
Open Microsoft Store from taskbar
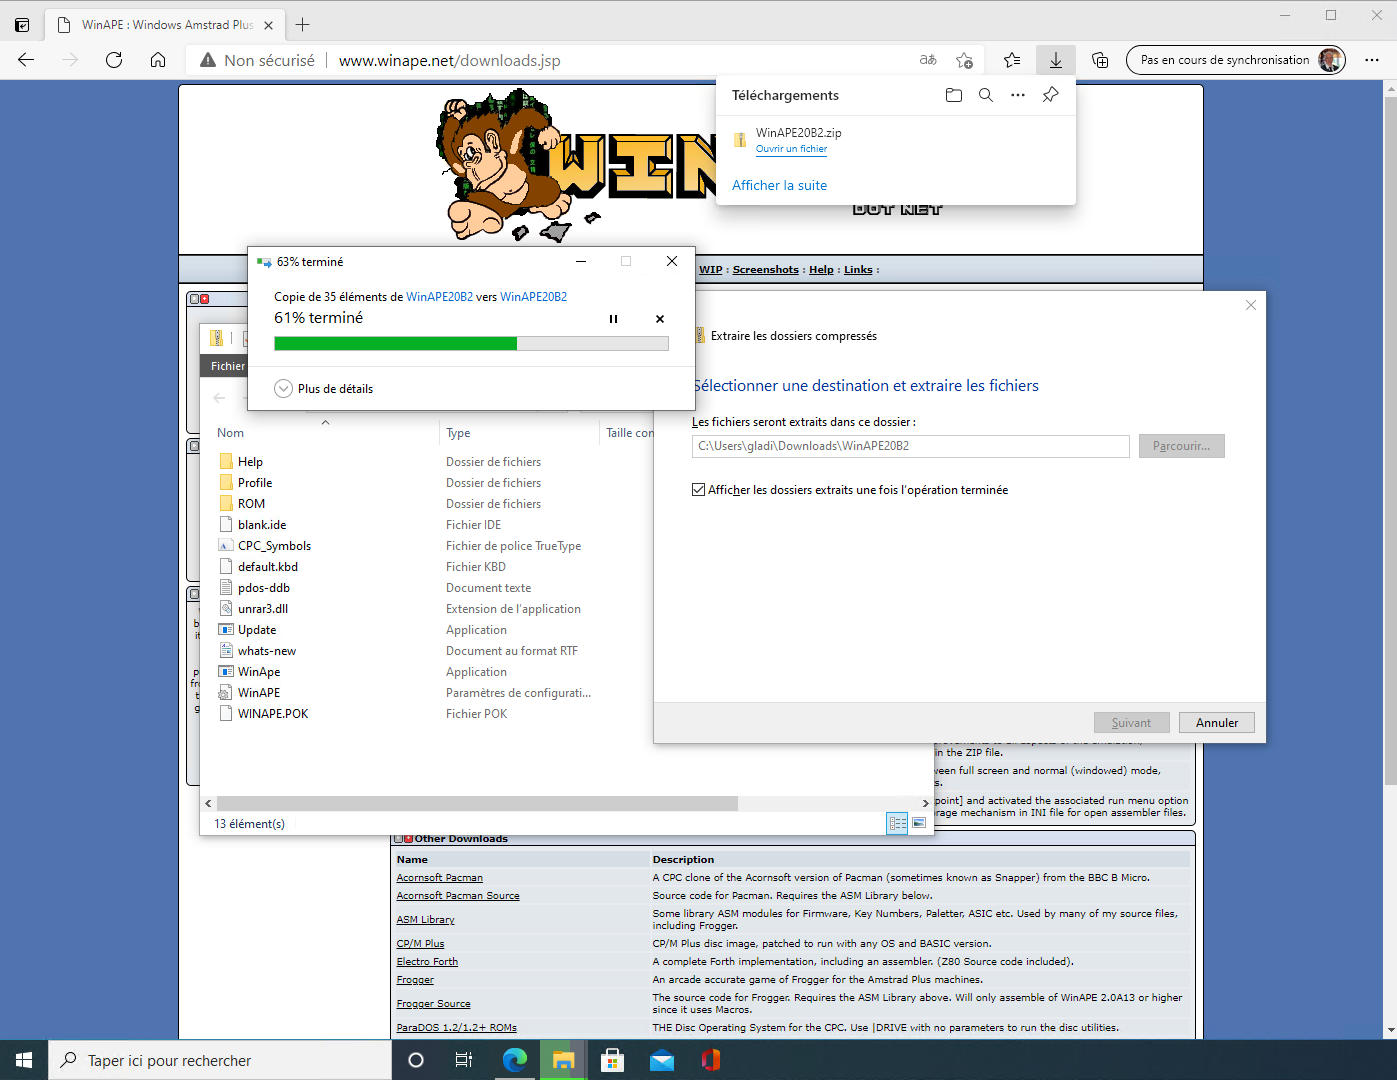612,1060
